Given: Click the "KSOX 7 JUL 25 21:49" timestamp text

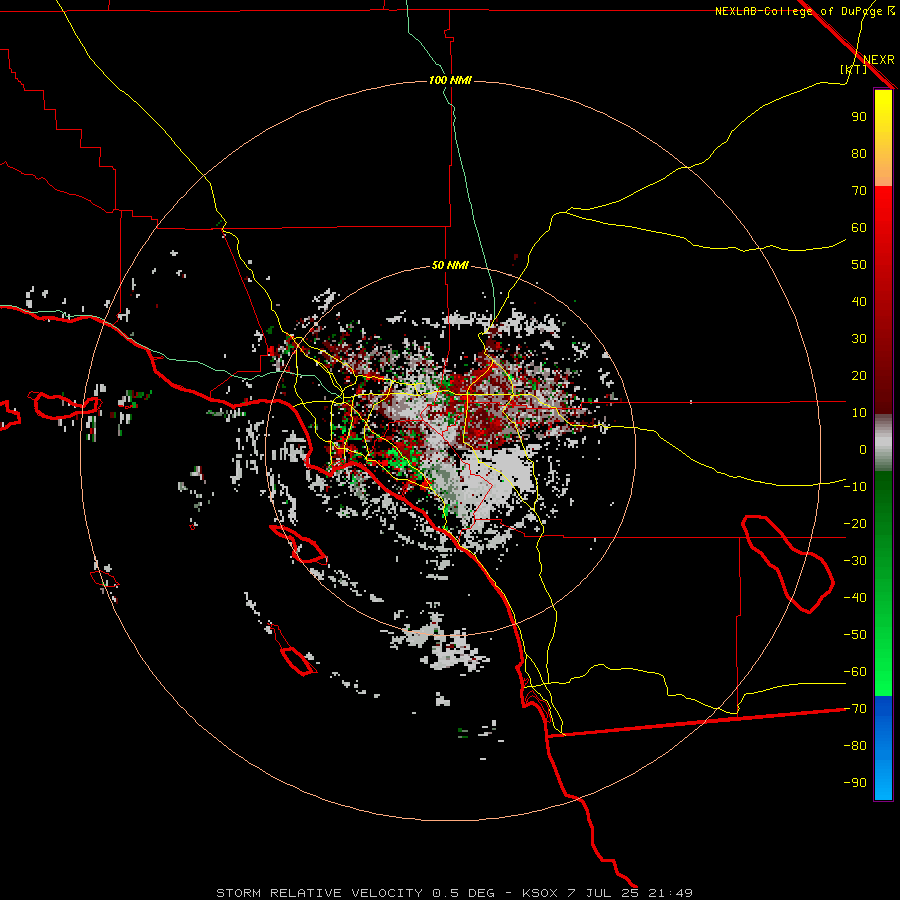Looking at the screenshot, I should pos(607,893).
